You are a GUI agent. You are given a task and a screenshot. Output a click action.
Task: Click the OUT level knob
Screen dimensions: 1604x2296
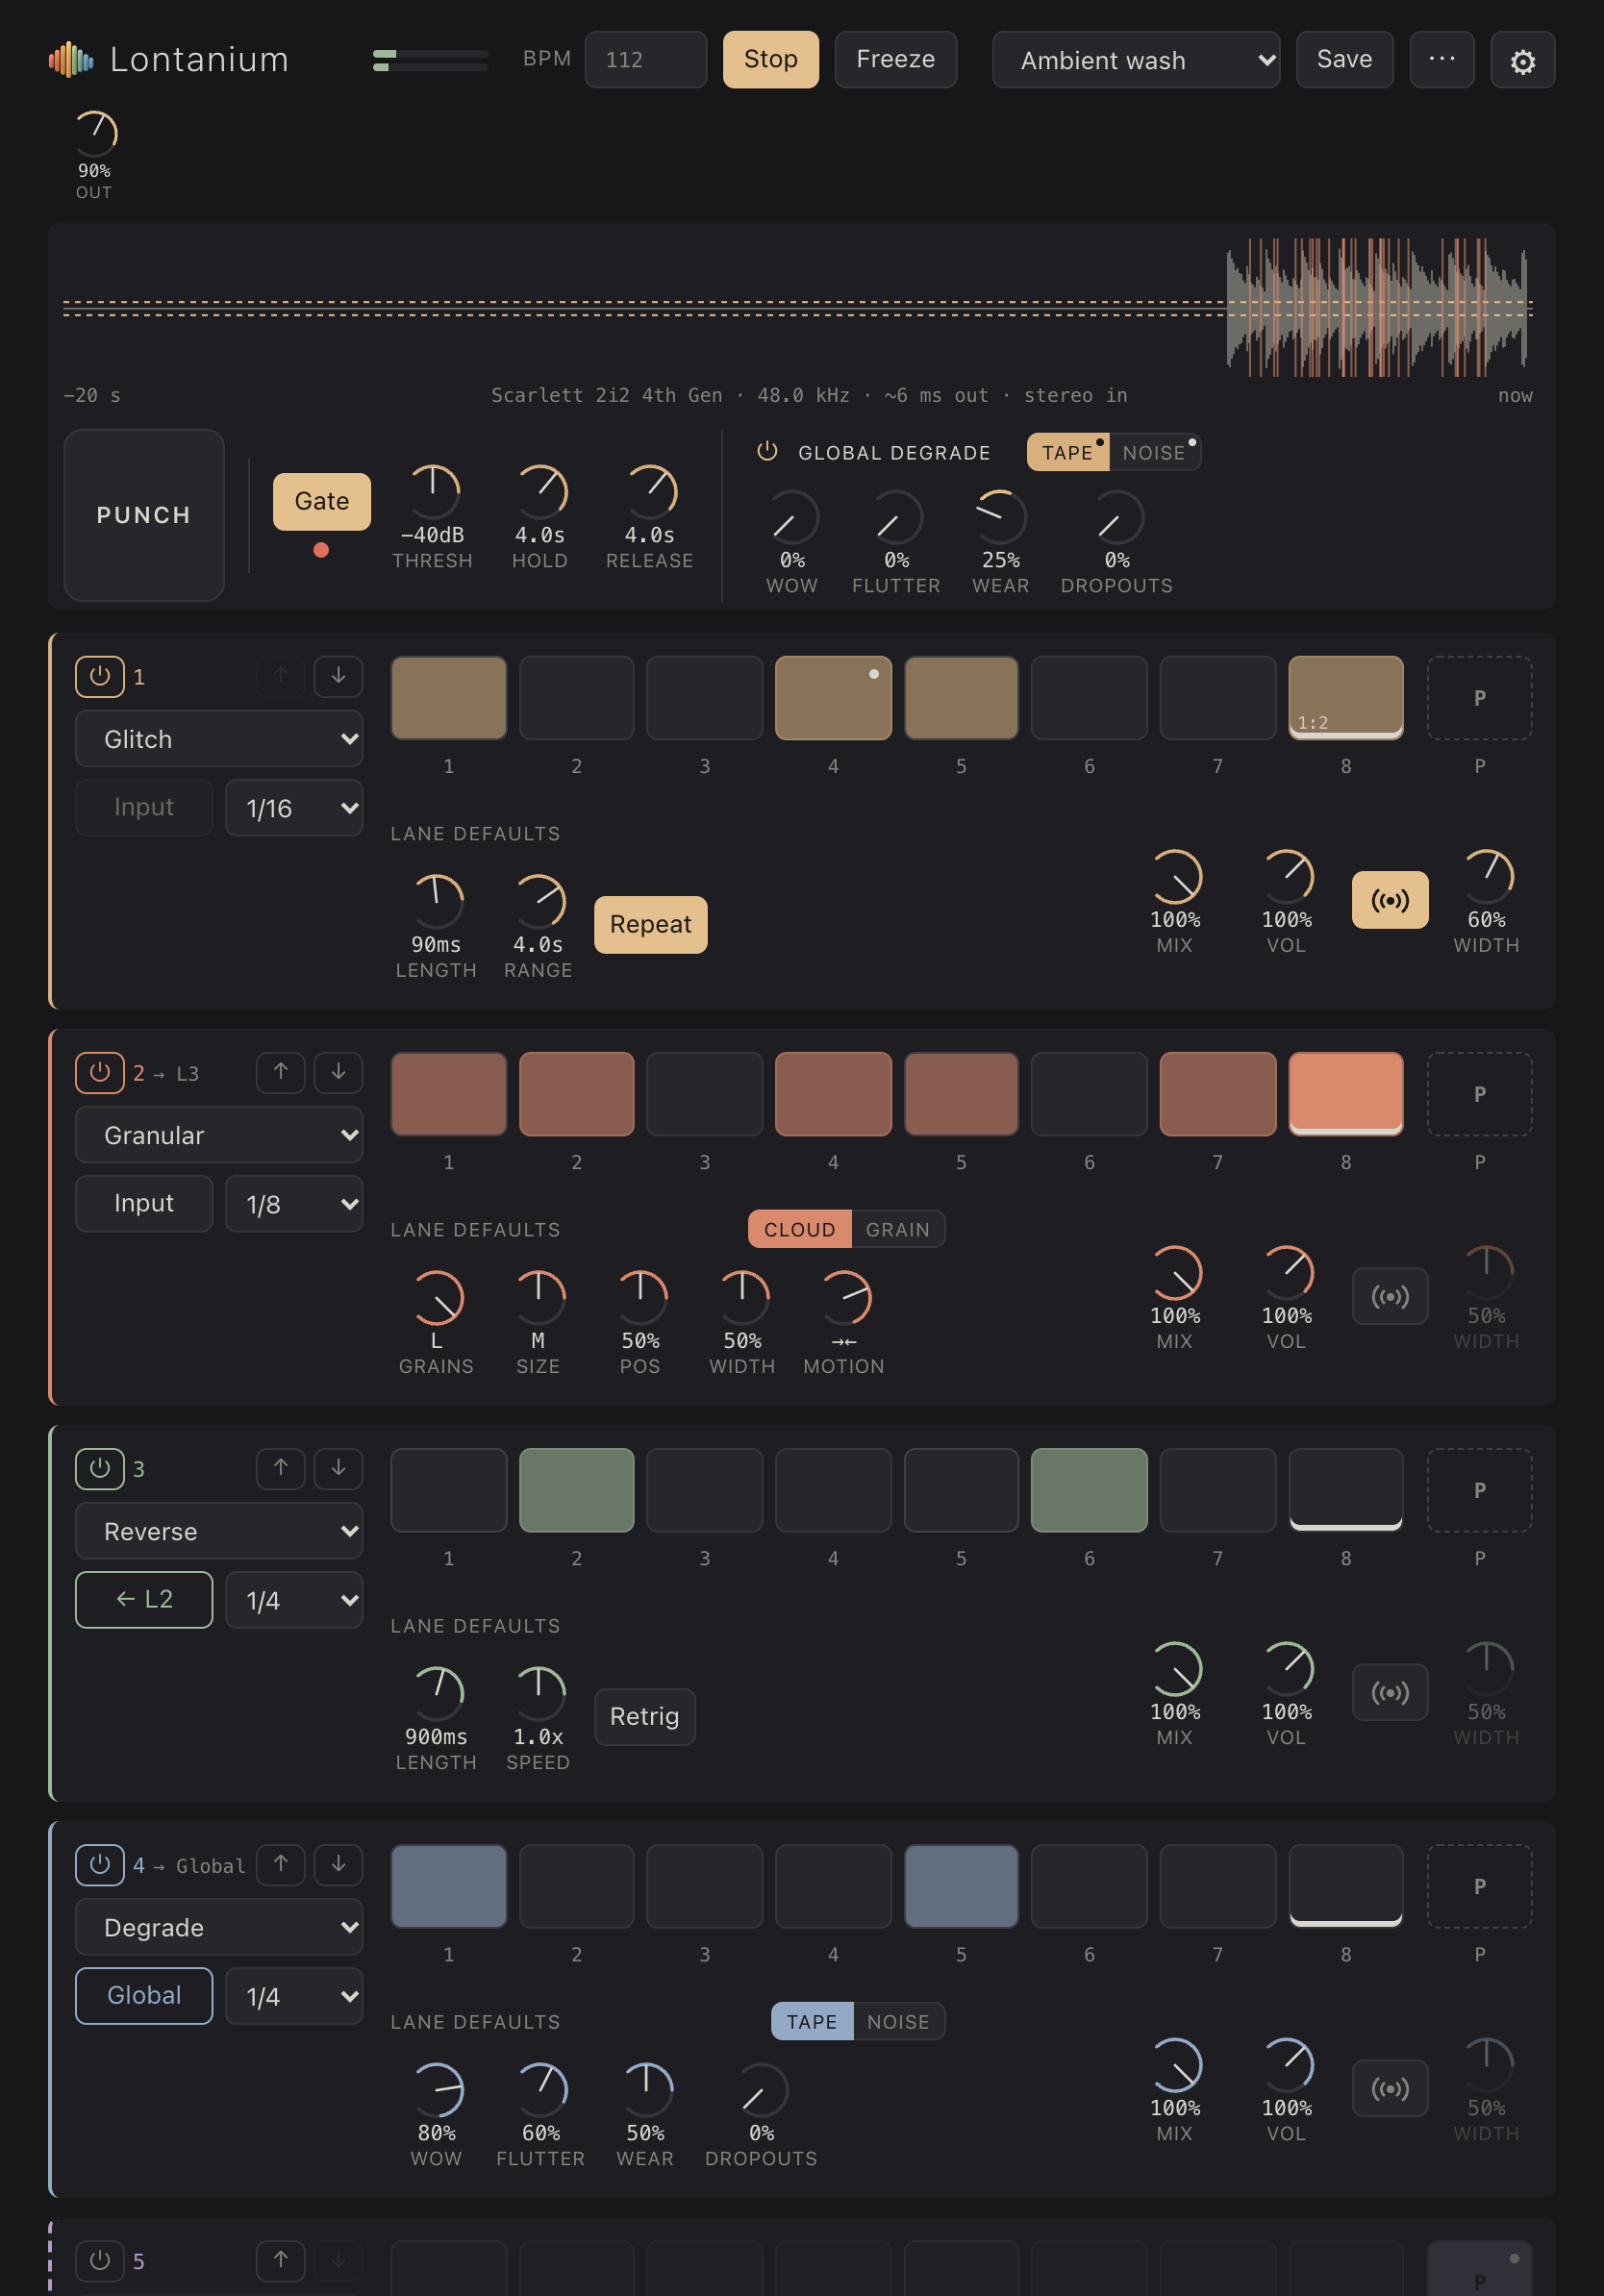[x=94, y=135]
